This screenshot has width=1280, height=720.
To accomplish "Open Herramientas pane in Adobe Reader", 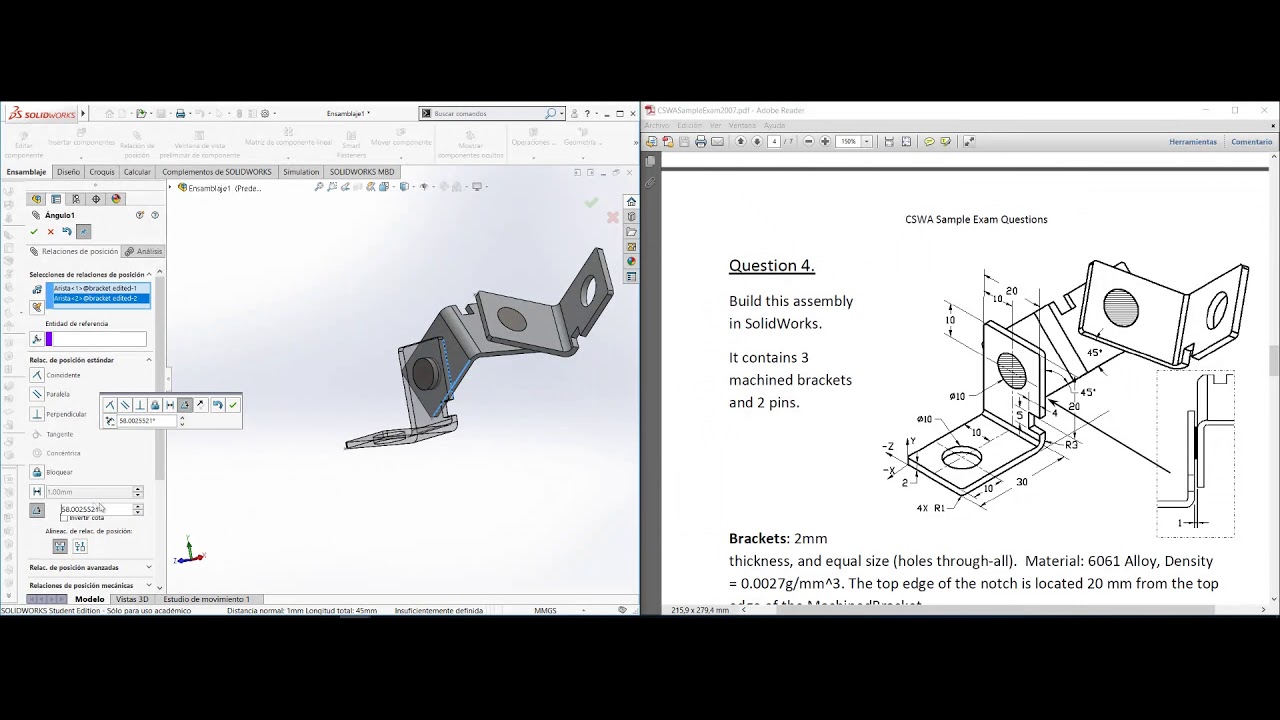I will pyautogui.click(x=1193, y=142).
